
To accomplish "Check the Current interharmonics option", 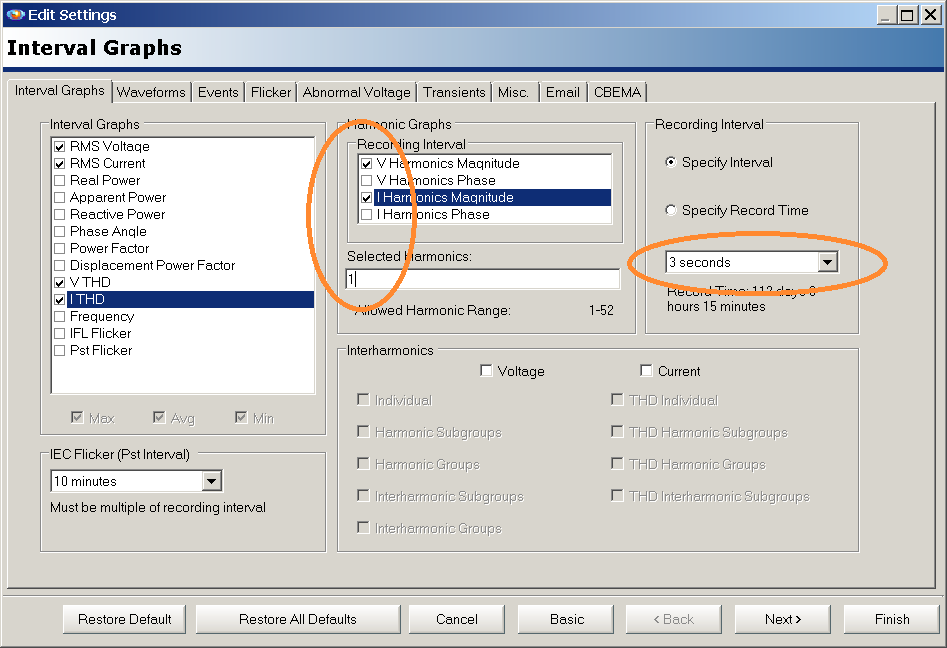I will tap(647, 369).
